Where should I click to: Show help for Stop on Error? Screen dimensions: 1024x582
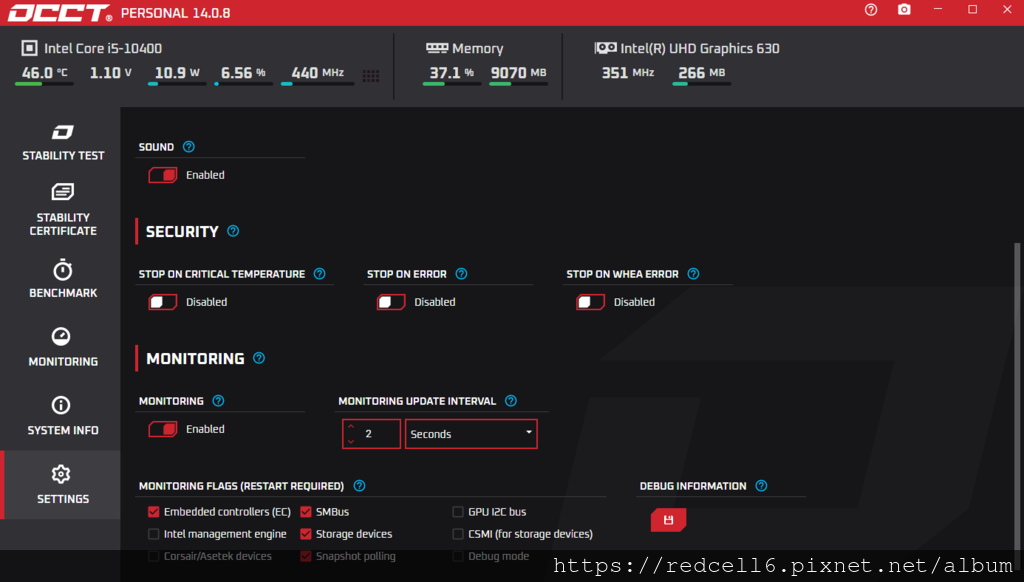pyautogui.click(x=461, y=274)
